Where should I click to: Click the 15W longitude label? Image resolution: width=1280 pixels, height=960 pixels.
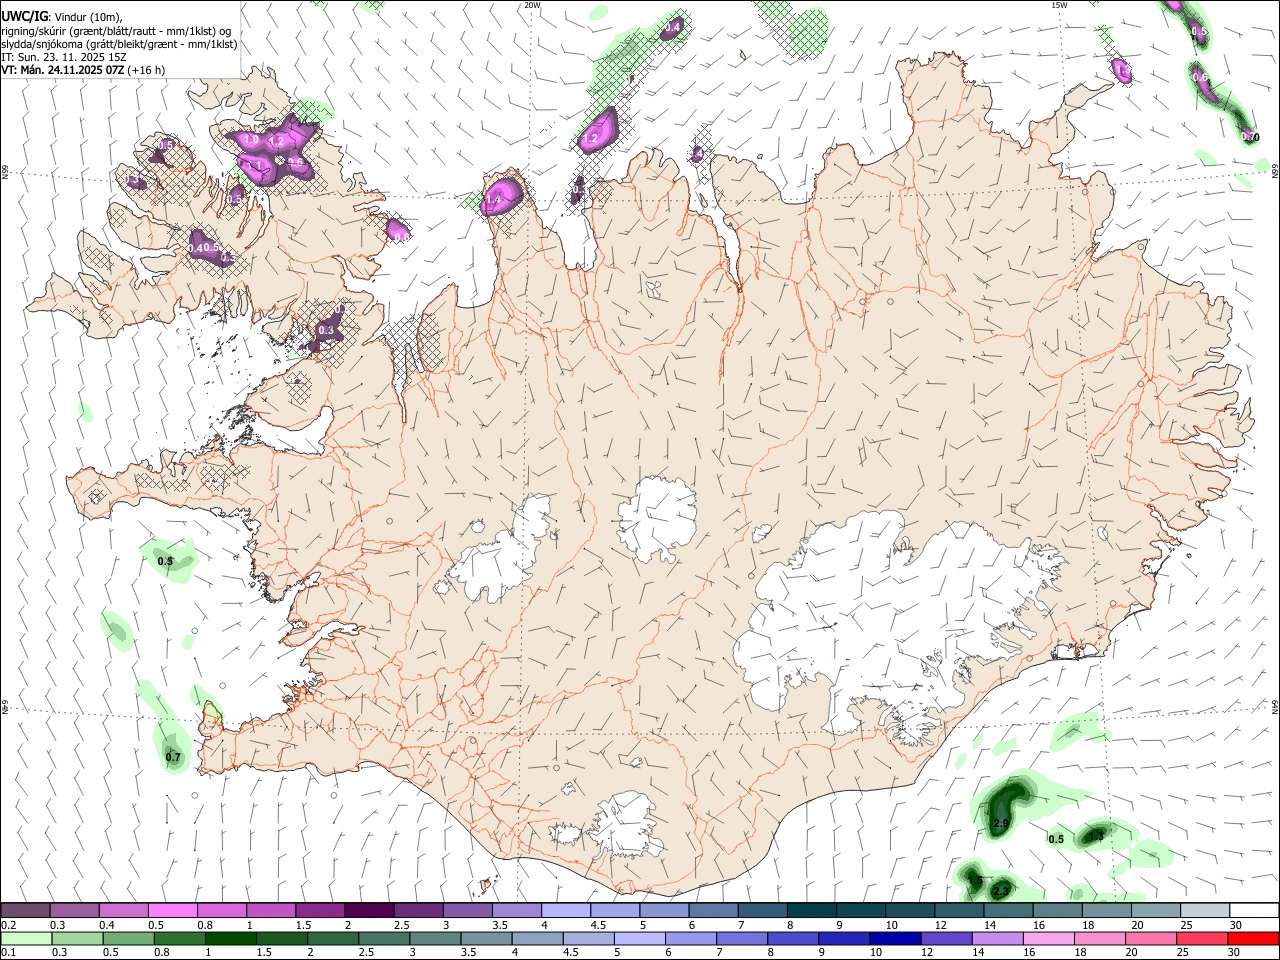[1058, 5]
